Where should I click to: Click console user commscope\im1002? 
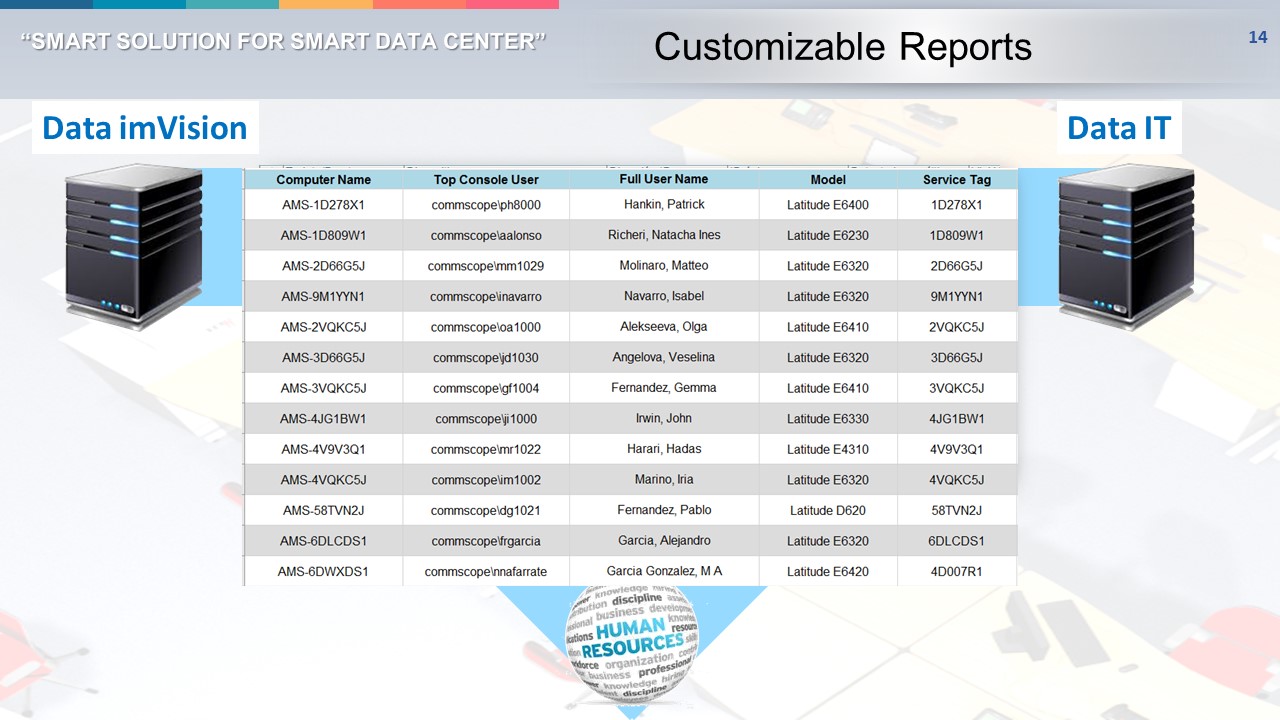coord(486,480)
